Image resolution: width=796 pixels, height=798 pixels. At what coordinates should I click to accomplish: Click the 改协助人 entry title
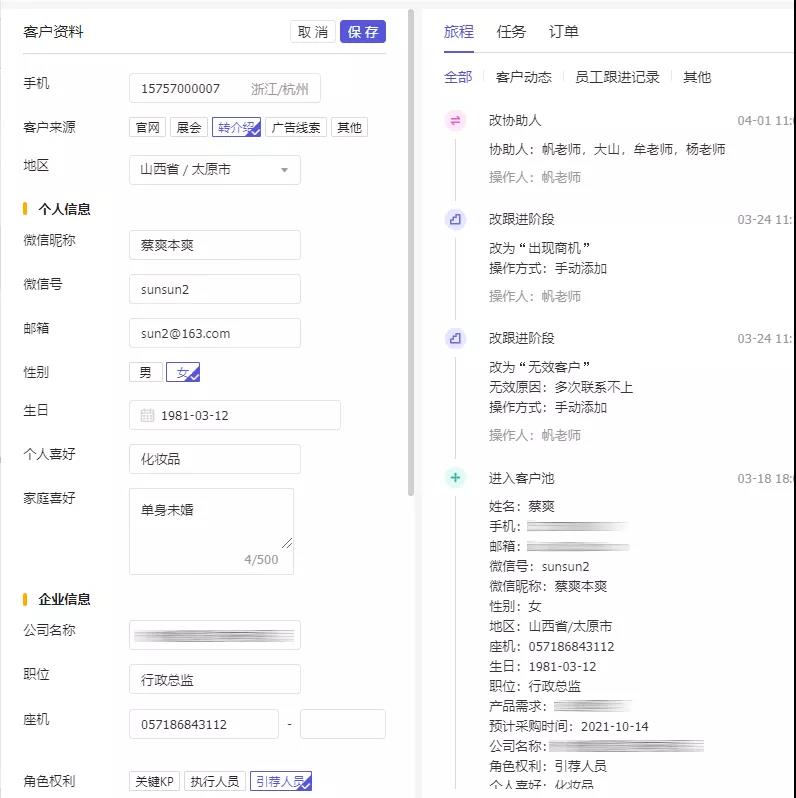(x=515, y=121)
